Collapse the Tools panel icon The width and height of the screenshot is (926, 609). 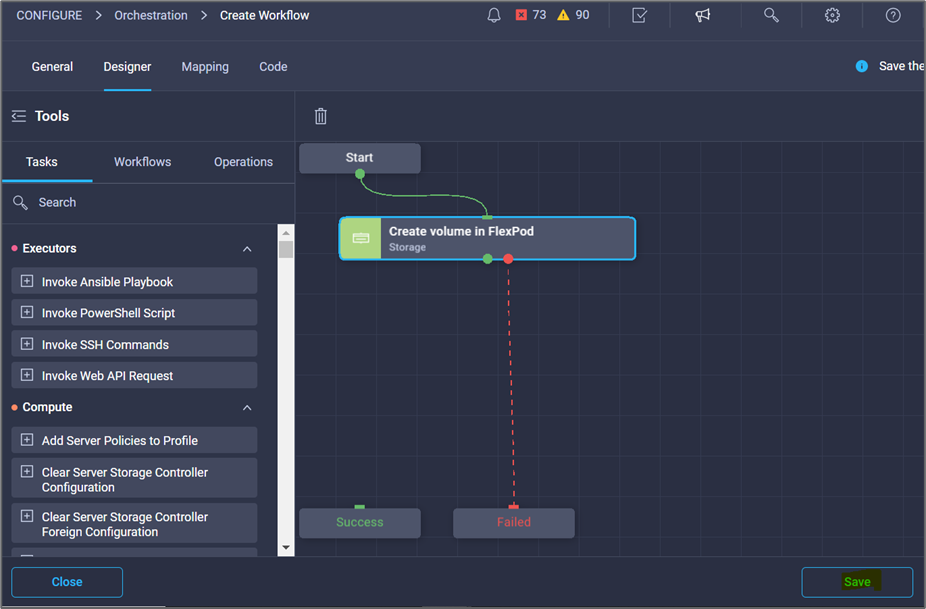[x=19, y=116]
